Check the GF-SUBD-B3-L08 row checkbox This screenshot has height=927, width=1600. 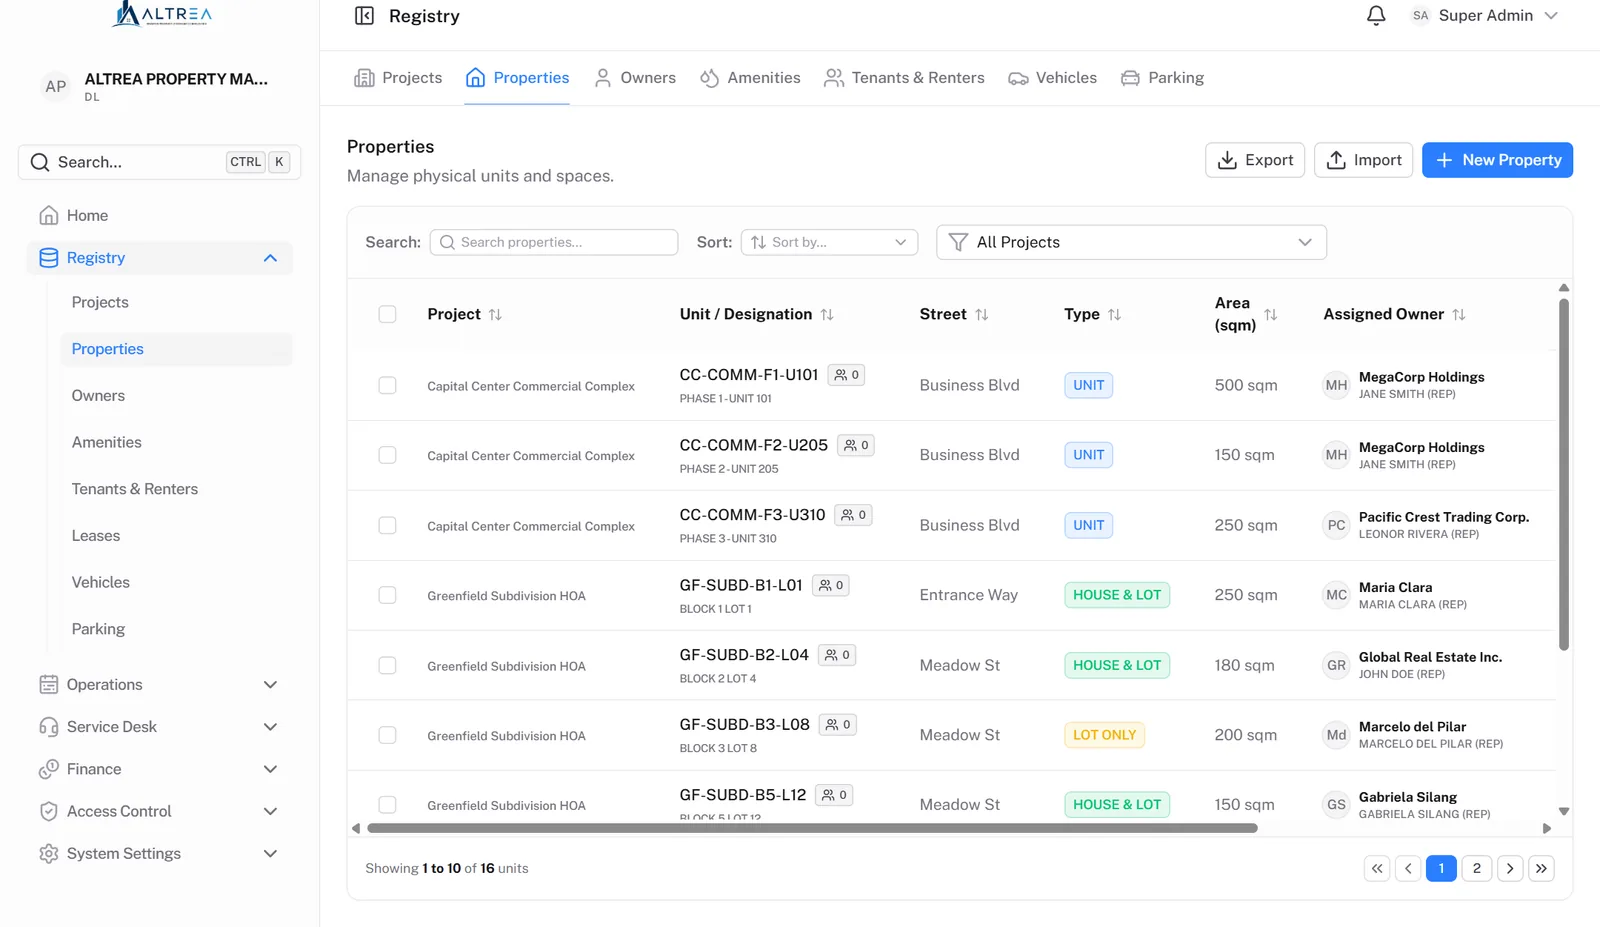click(387, 735)
